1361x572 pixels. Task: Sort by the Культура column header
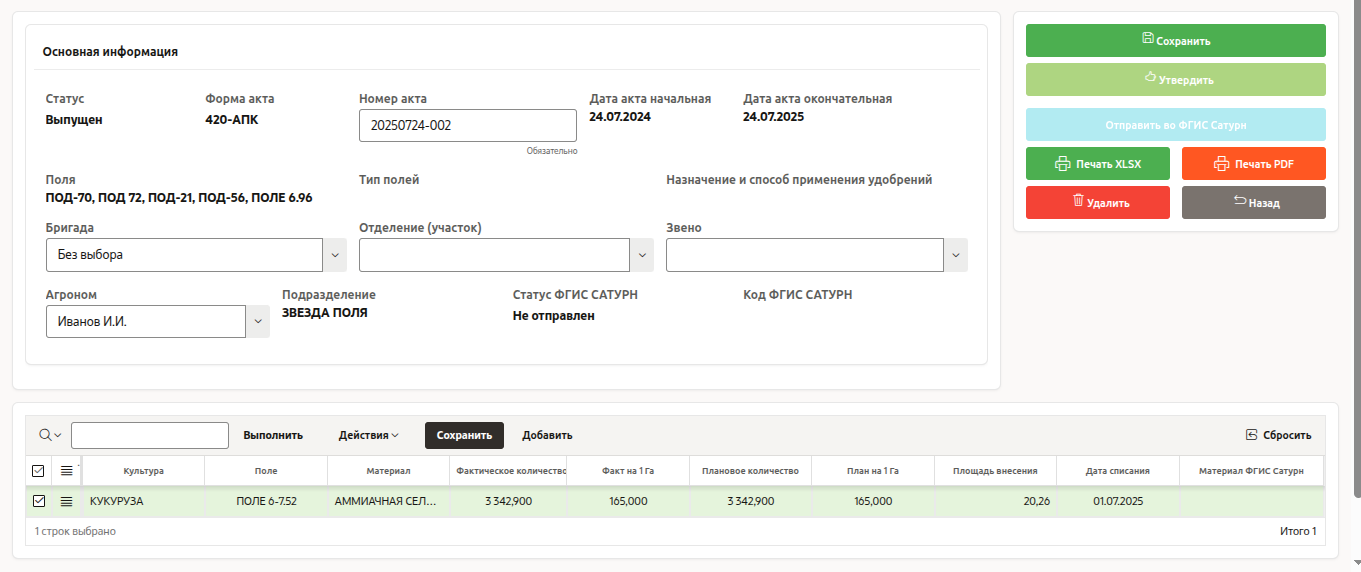[143, 471]
